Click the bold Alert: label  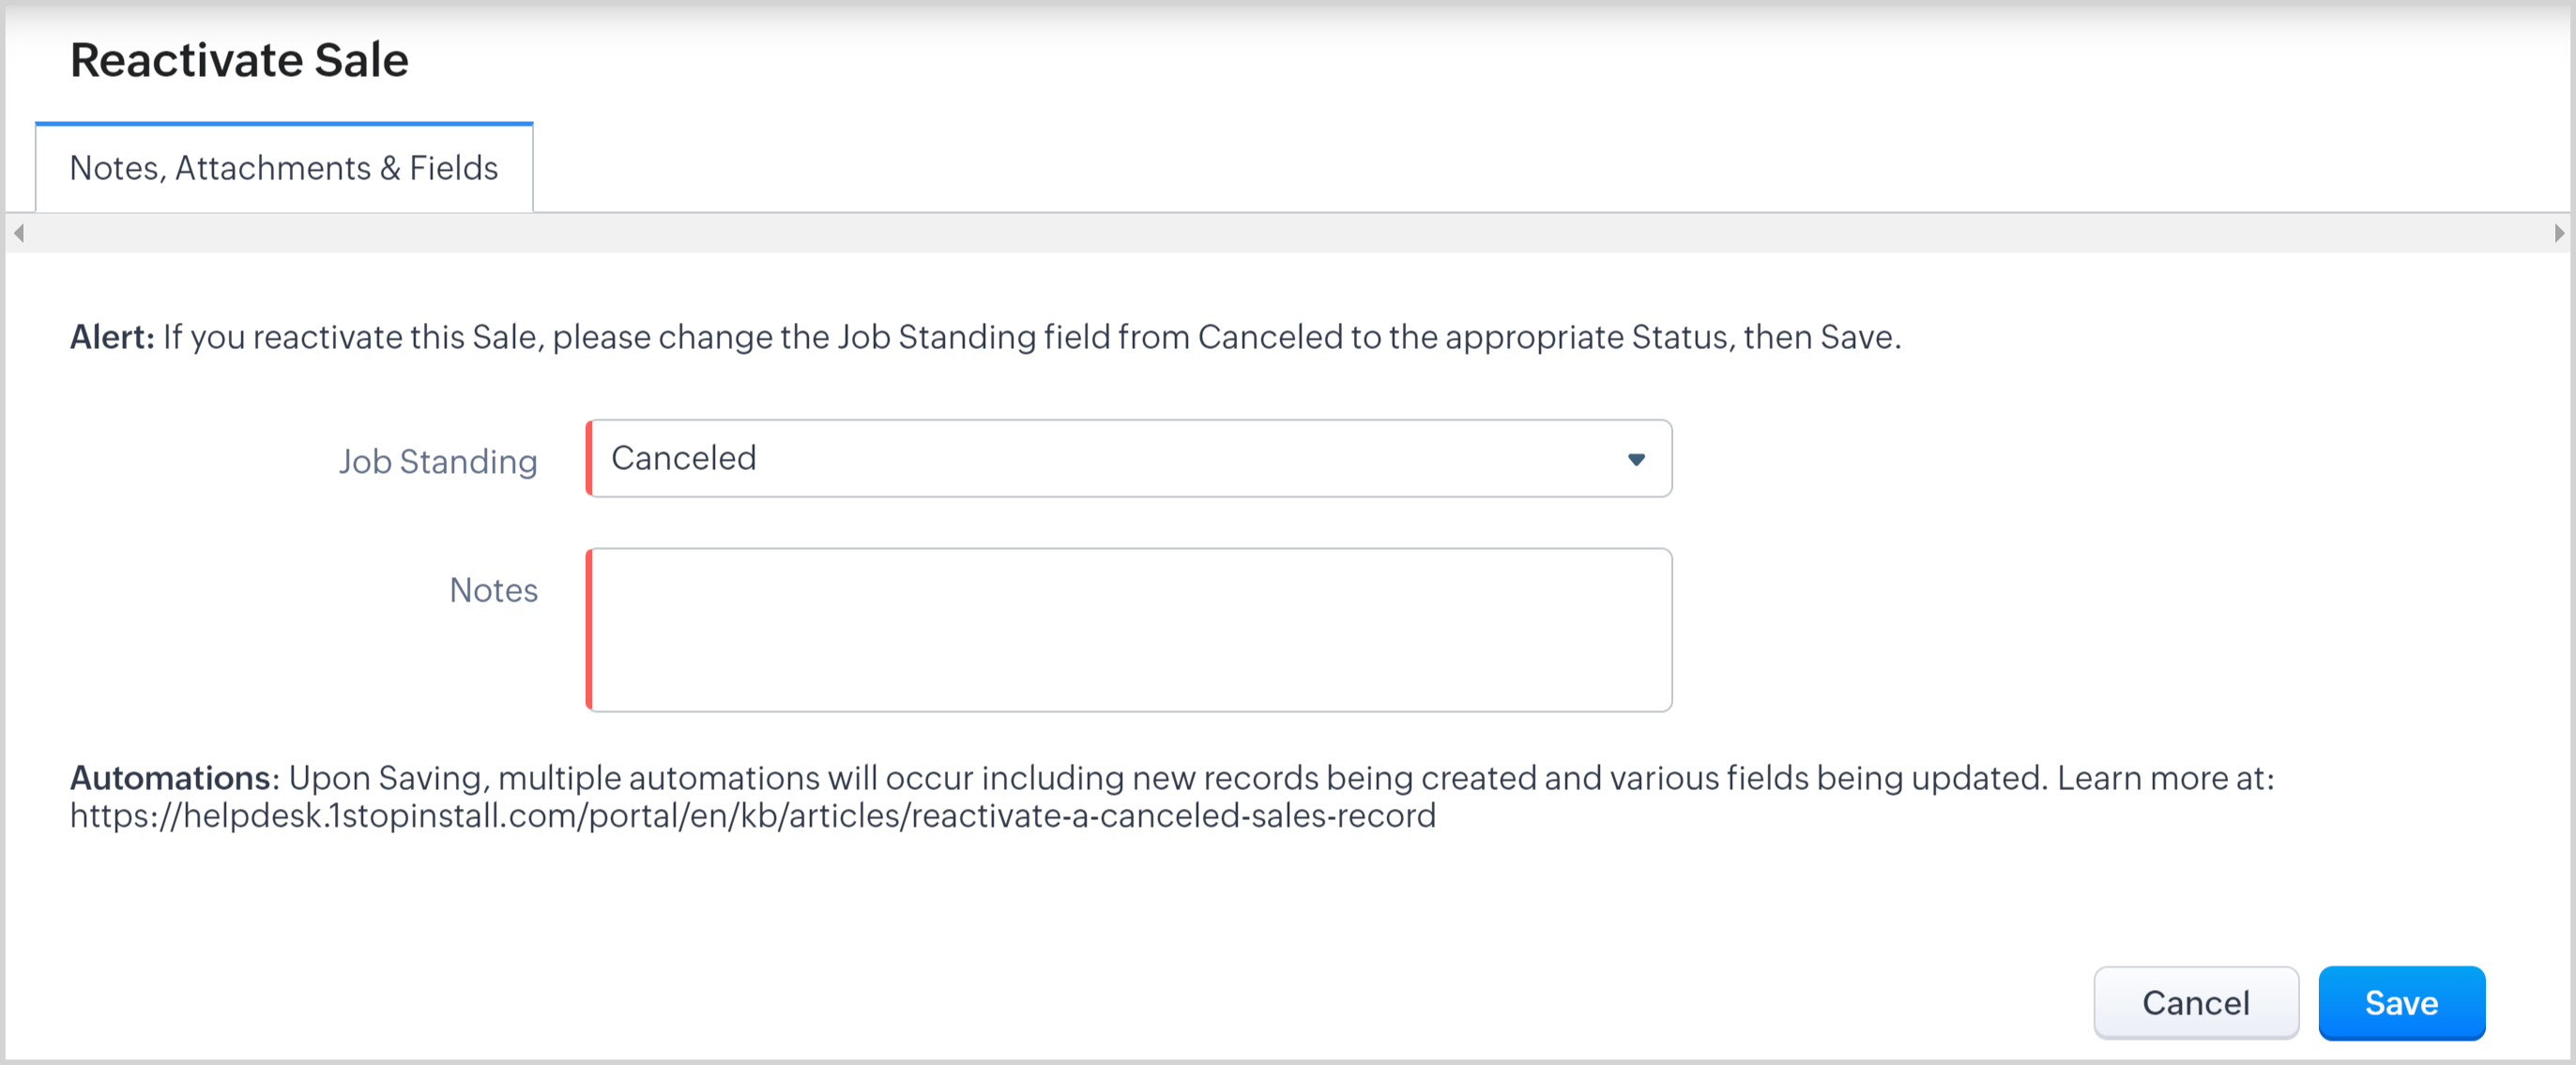coord(112,337)
